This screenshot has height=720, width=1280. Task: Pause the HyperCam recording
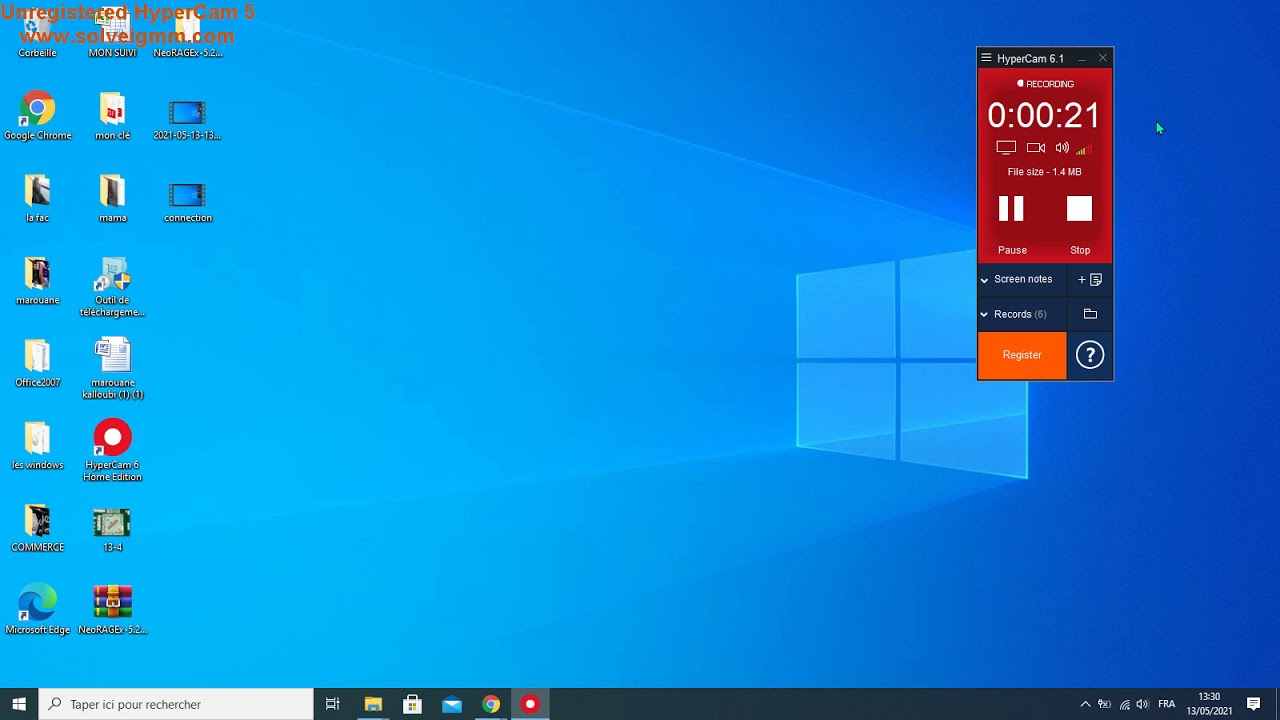pyautogui.click(x=1011, y=208)
